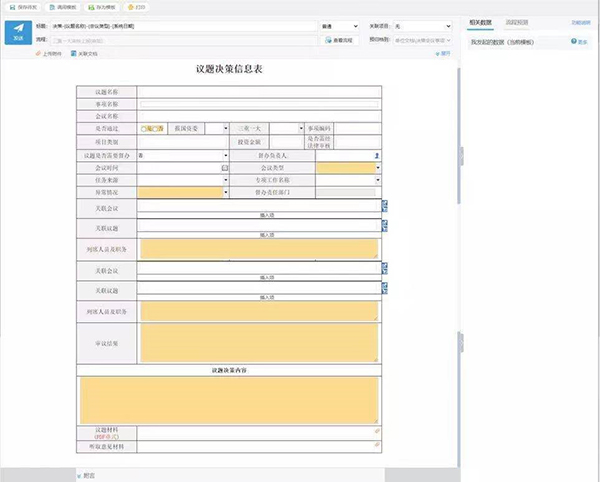Click 插入项 under the second 关联议题 row
The width and height of the screenshot is (600, 482).
click(x=267, y=297)
